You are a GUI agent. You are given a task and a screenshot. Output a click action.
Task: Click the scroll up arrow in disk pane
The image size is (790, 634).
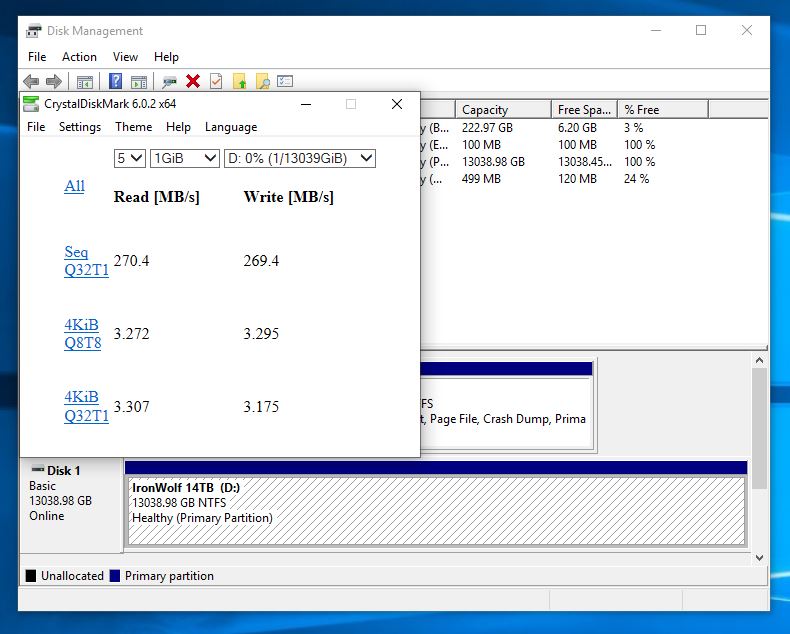click(759, 360)
